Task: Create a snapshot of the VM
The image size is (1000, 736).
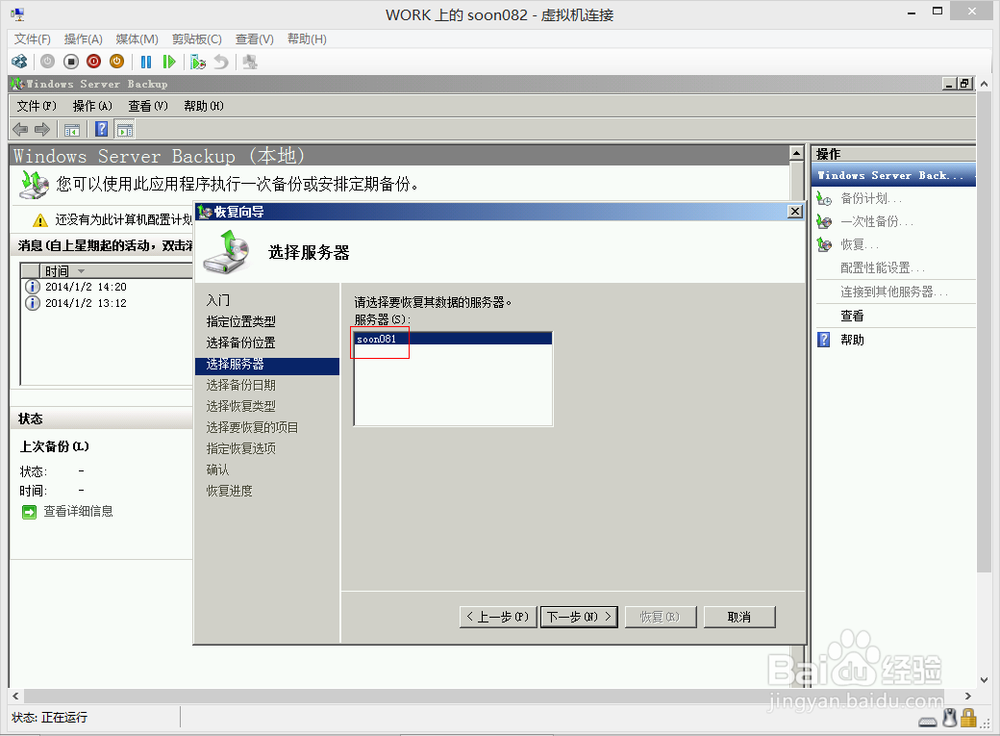Action: click(197, 61)
